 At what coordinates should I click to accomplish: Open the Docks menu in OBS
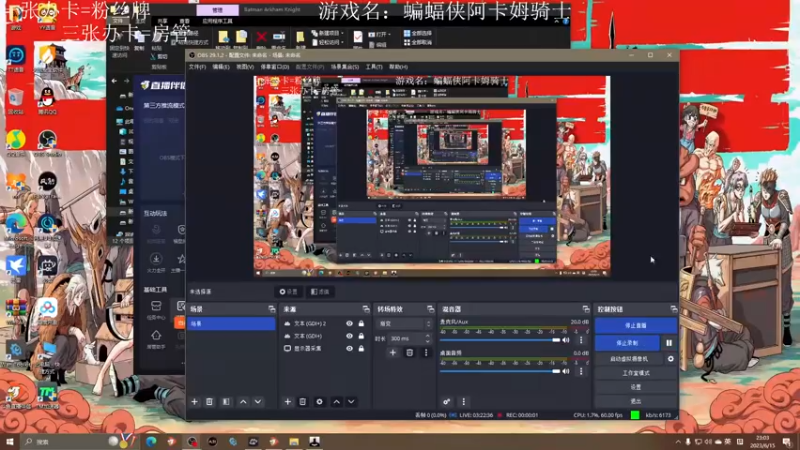[x=275, y=67]
